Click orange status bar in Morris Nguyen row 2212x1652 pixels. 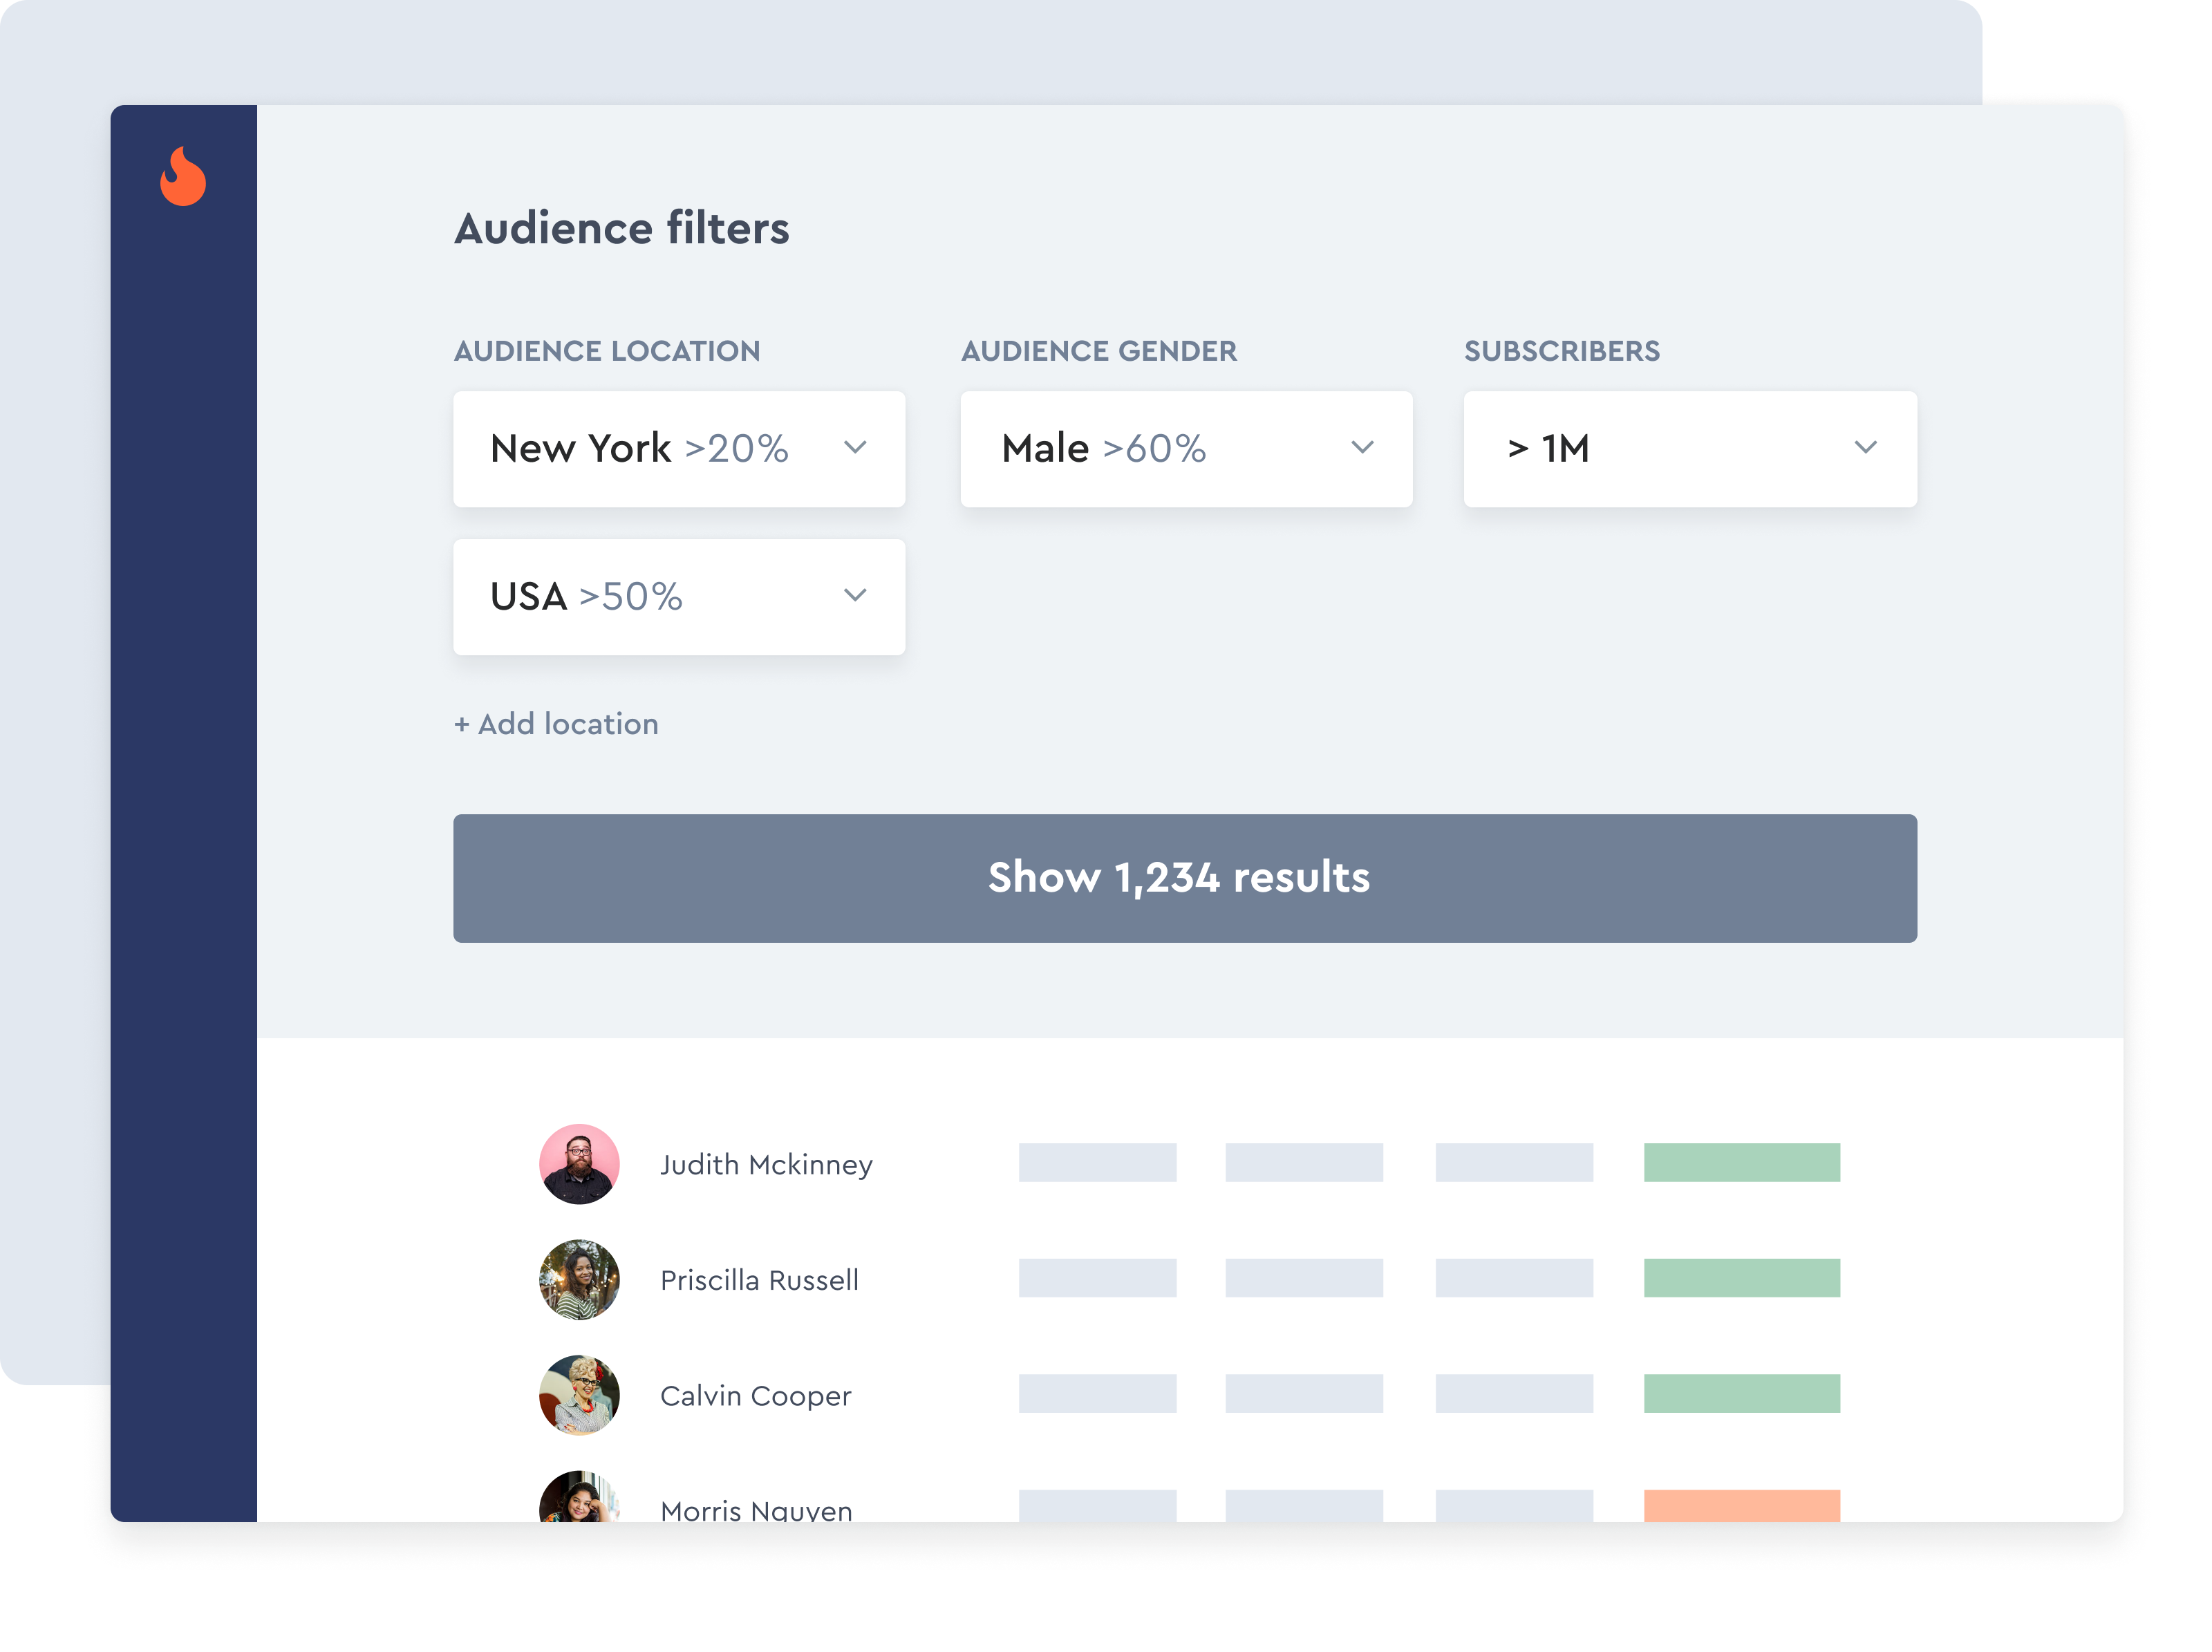(x=1741, y=1505)
